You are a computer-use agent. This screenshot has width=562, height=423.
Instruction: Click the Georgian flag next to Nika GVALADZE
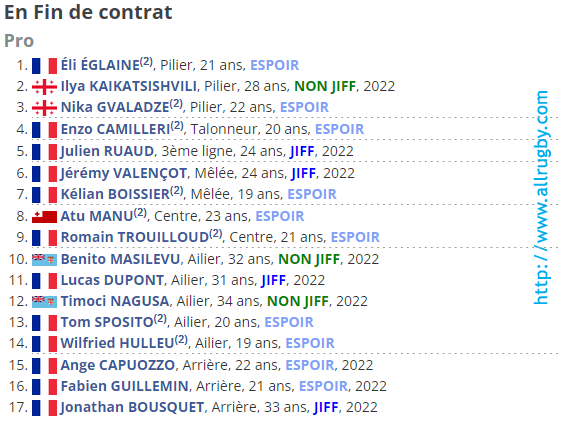(x=44, y=108)
